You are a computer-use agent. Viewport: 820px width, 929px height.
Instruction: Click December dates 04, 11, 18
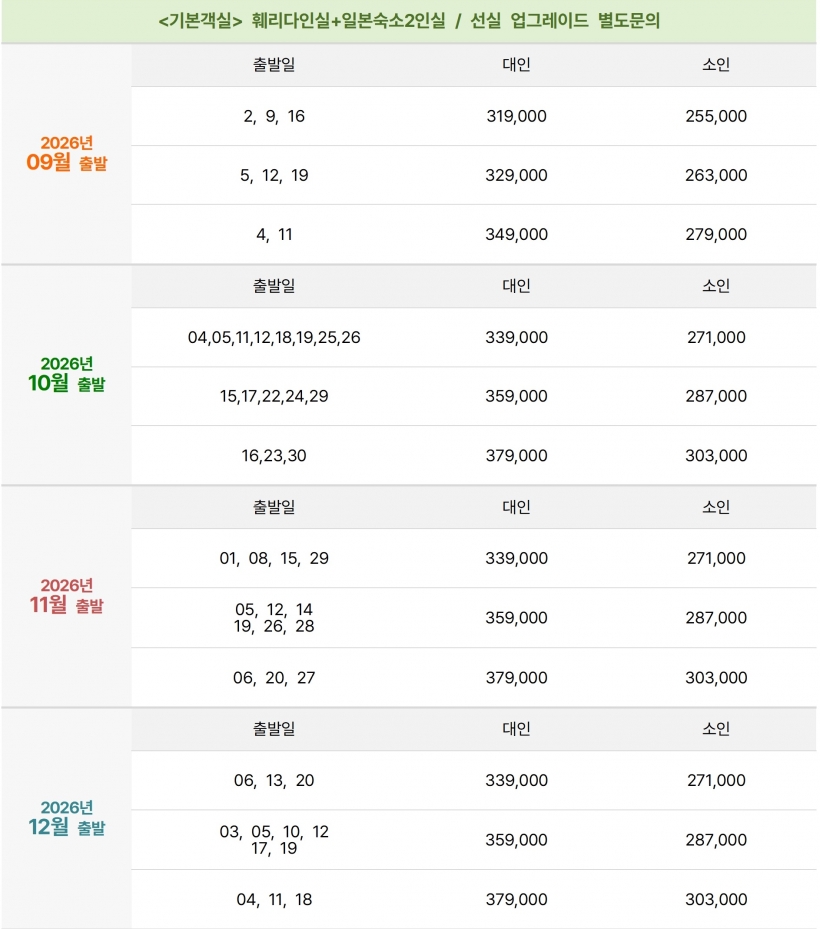pyautogui.click(x=274, y=900)
